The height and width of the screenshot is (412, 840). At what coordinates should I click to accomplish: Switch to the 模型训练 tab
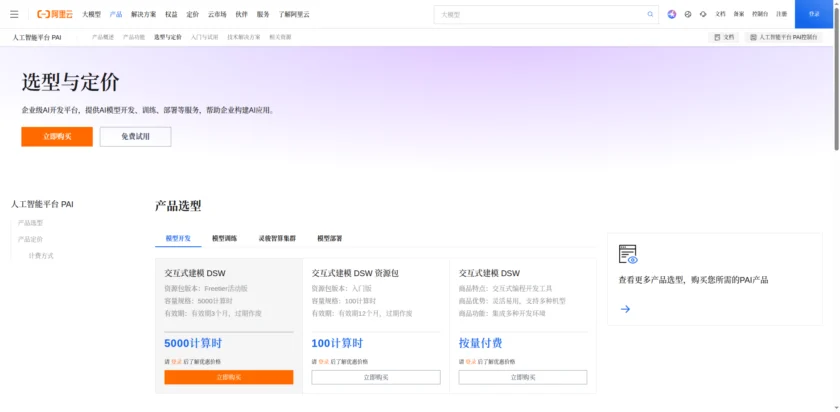pyautogui.click(x=224, y=238)
